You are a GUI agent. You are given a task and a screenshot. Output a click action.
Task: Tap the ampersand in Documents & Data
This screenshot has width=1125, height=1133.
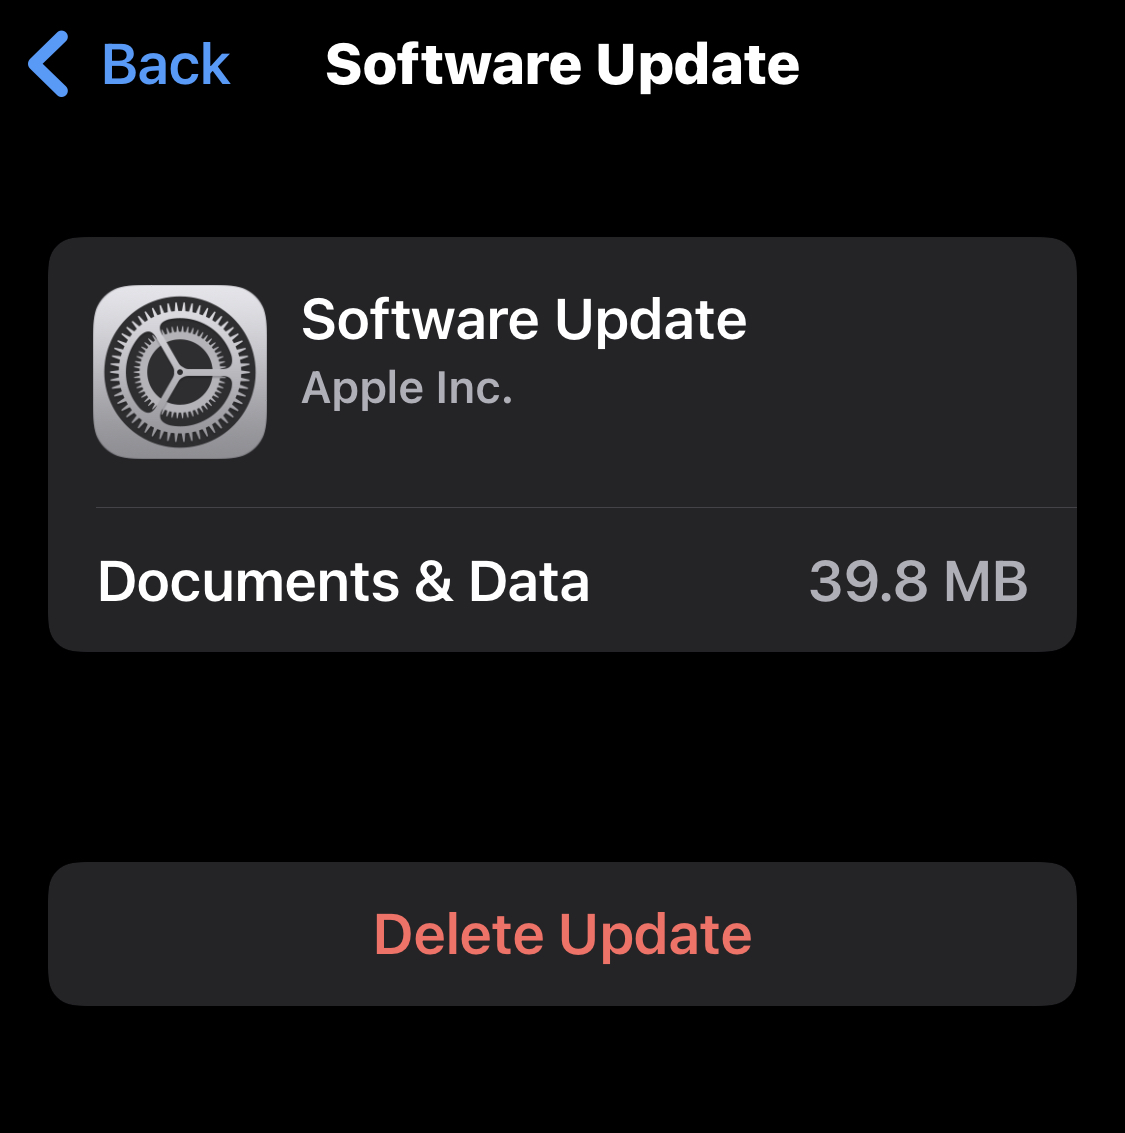434,581
